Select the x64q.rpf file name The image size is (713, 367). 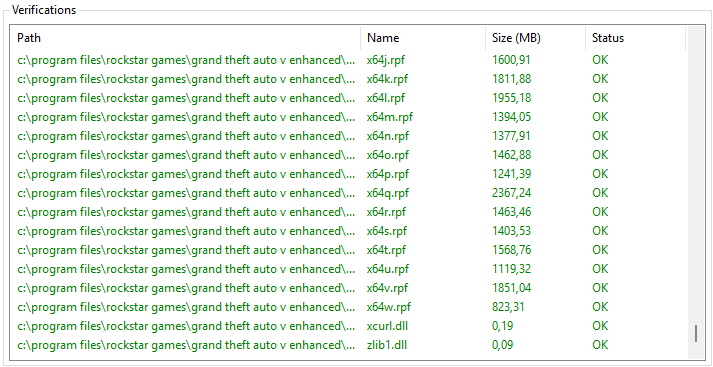click(x=387, y=193)
